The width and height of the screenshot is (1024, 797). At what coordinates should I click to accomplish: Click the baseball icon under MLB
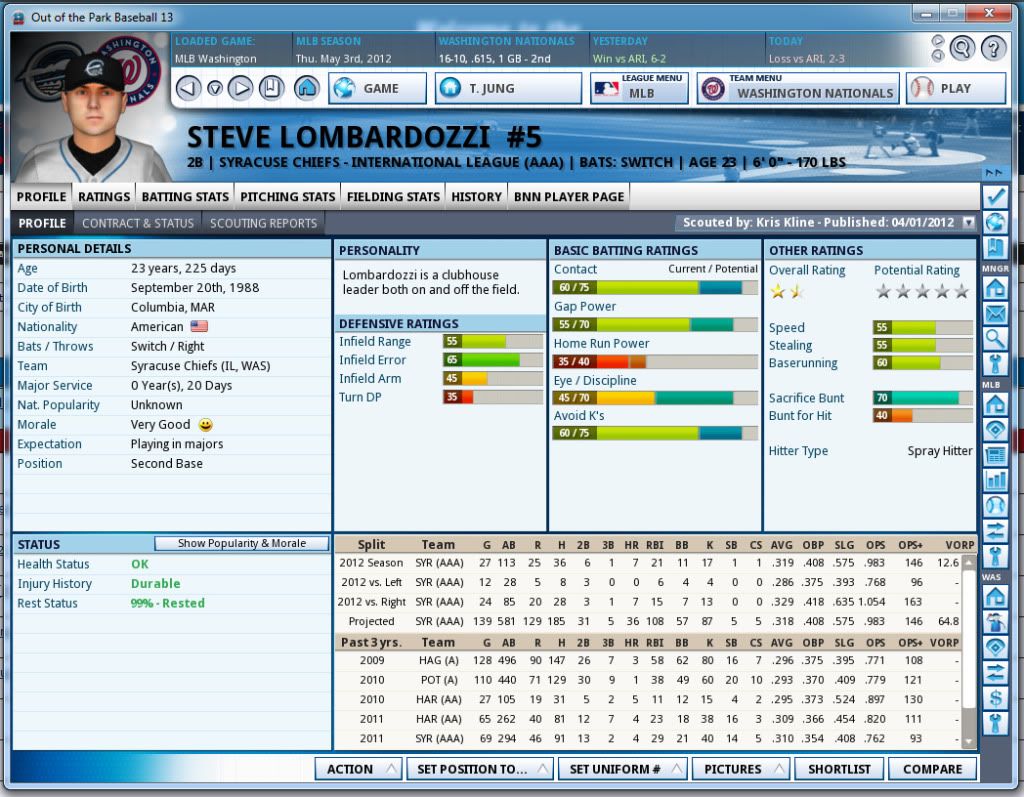point(995,506)
